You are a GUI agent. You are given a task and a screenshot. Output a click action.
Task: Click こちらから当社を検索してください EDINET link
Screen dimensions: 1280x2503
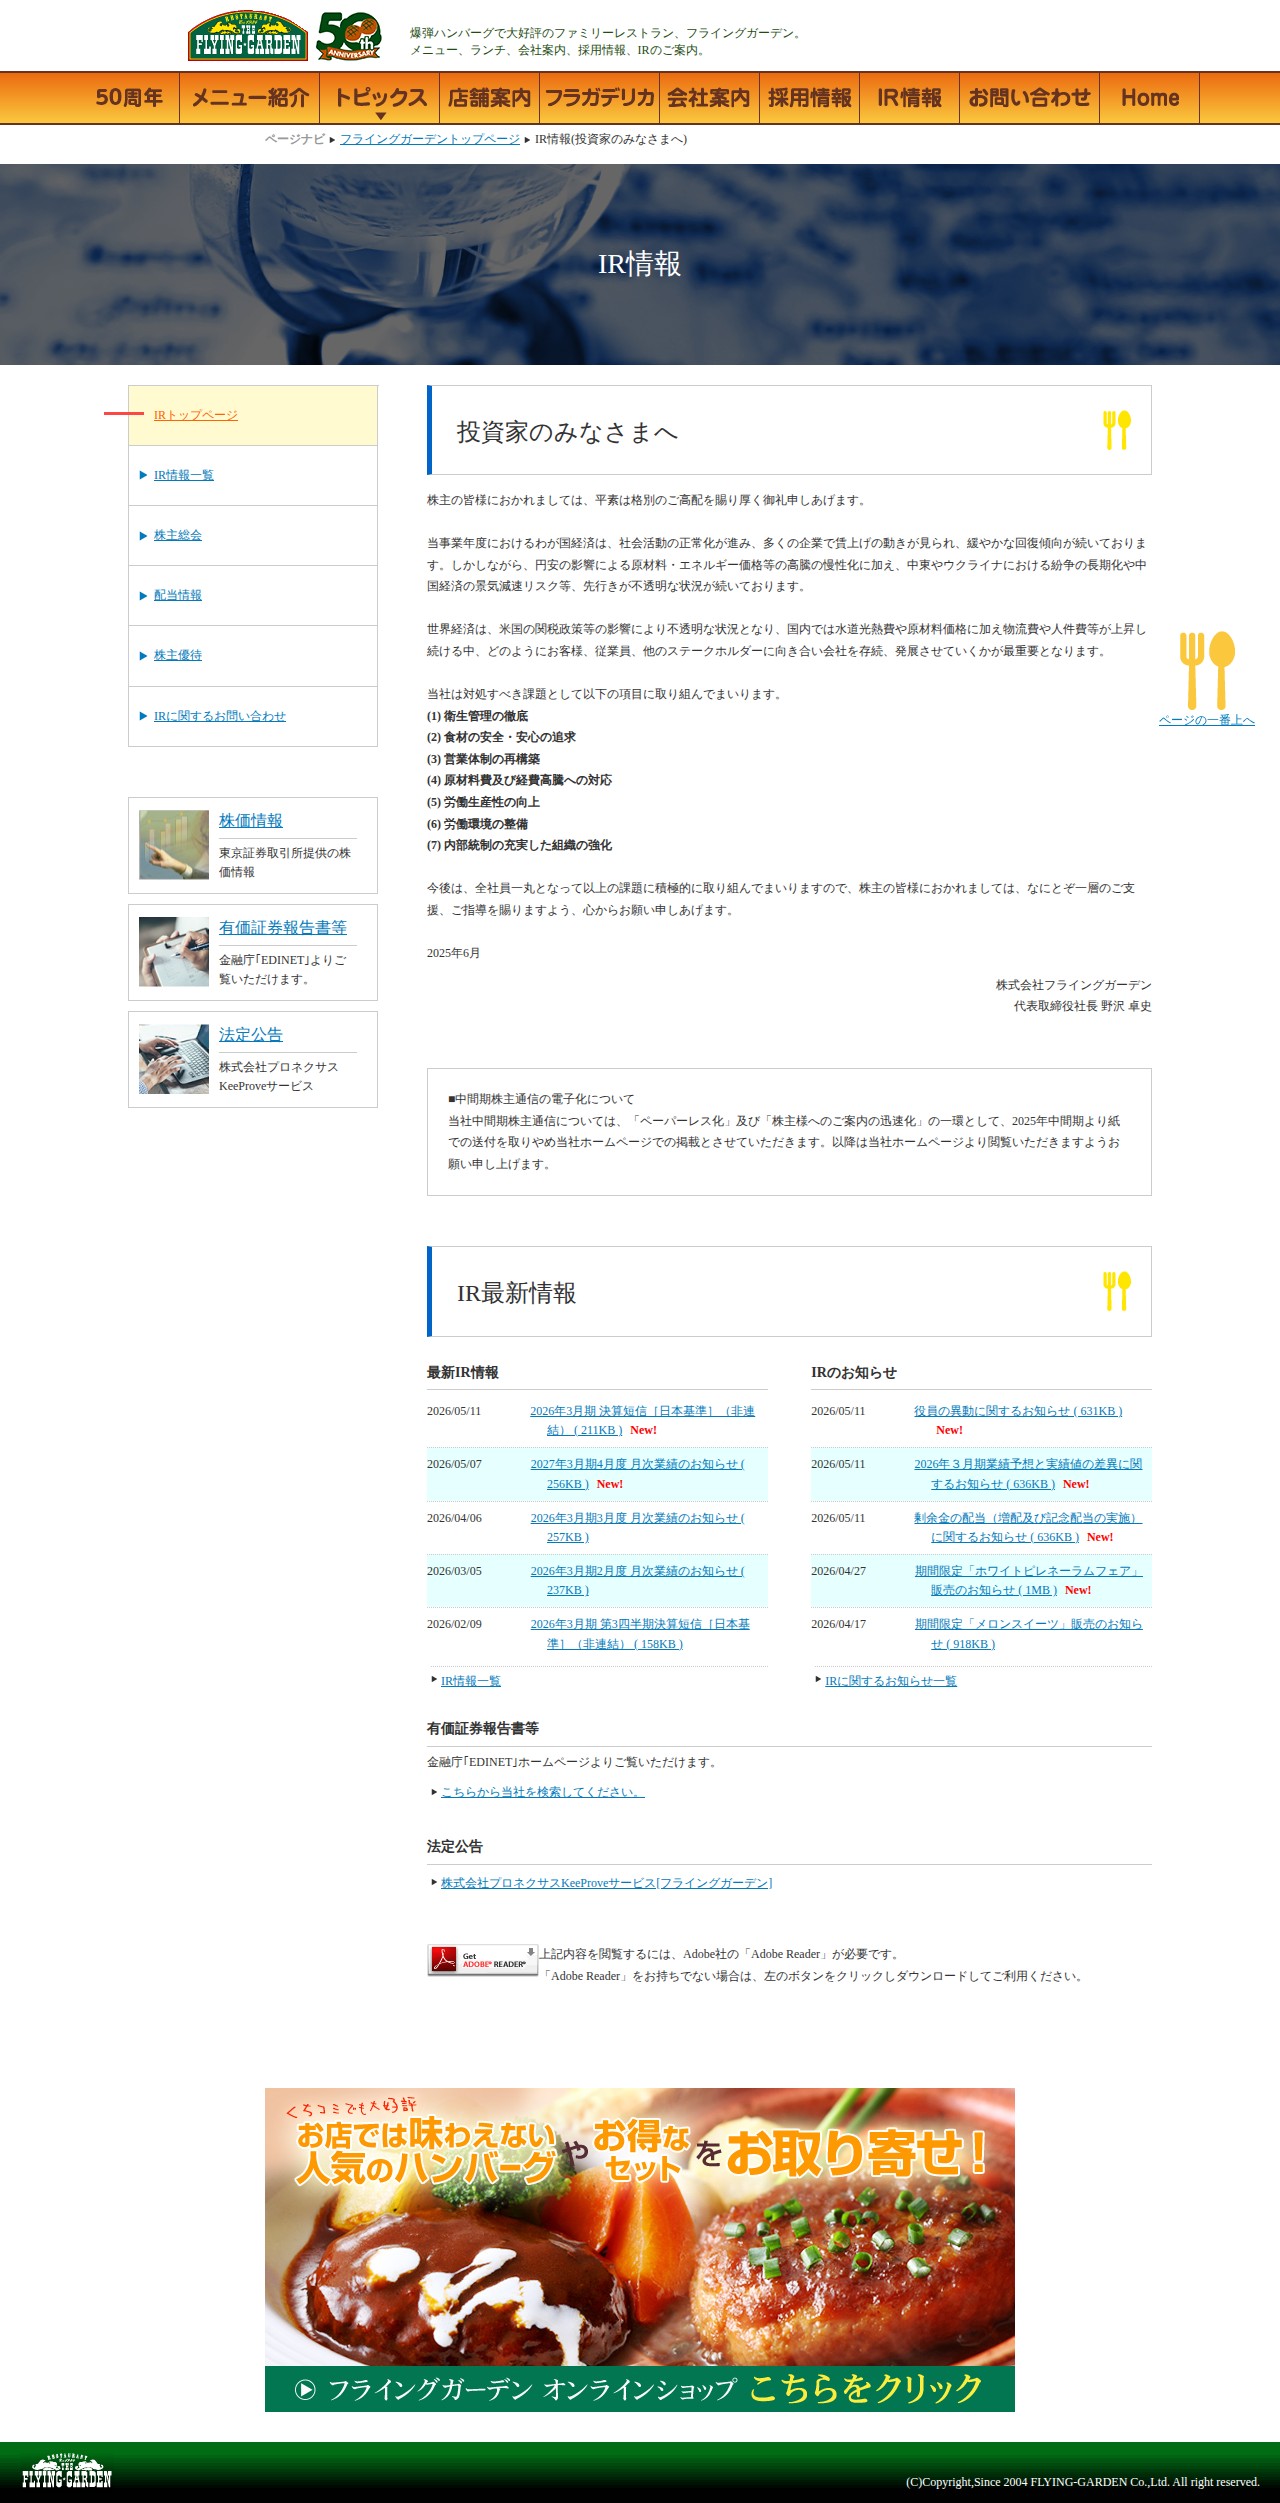(543, 1792)
